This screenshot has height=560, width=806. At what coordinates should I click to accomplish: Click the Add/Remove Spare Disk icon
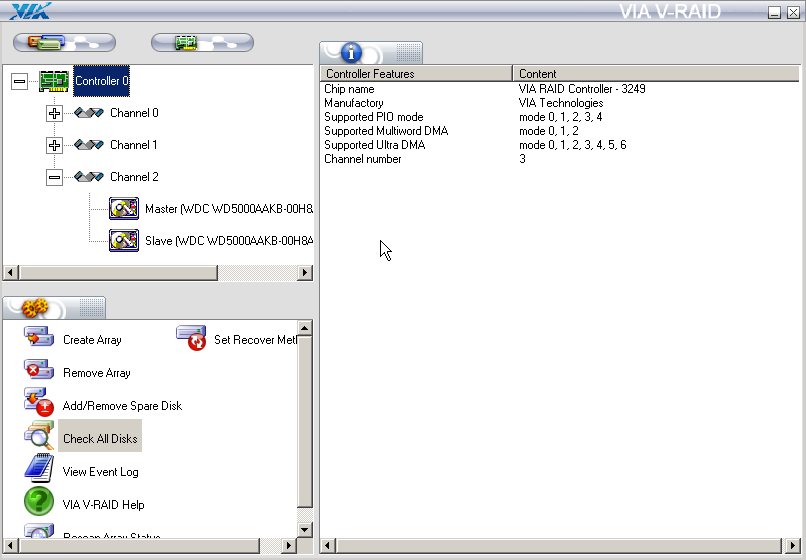click(39, 402)
